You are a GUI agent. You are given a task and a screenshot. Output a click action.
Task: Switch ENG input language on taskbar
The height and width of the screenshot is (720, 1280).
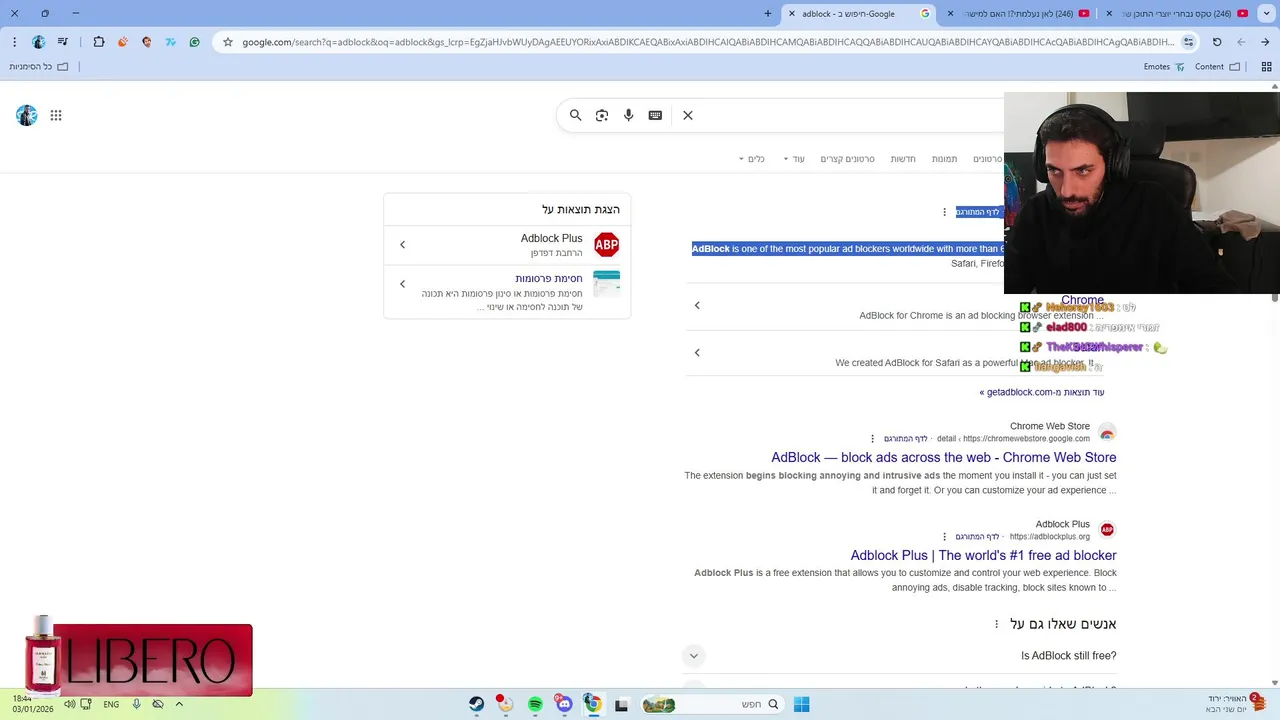click(111, 704)
